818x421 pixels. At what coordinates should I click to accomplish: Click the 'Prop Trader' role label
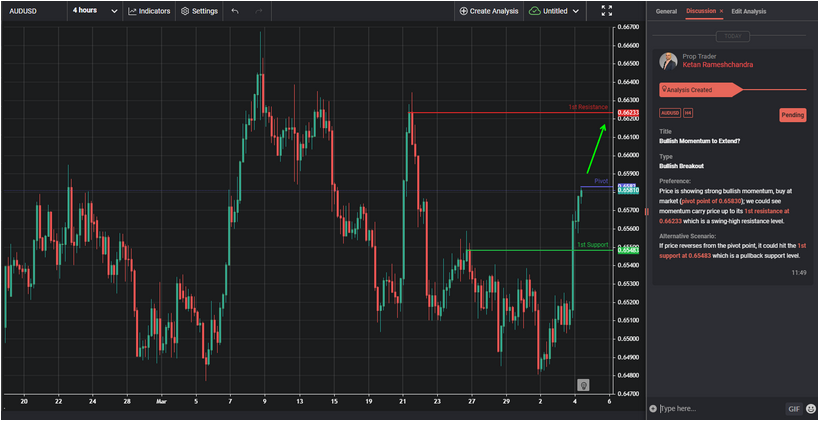[x=699, y=56]
